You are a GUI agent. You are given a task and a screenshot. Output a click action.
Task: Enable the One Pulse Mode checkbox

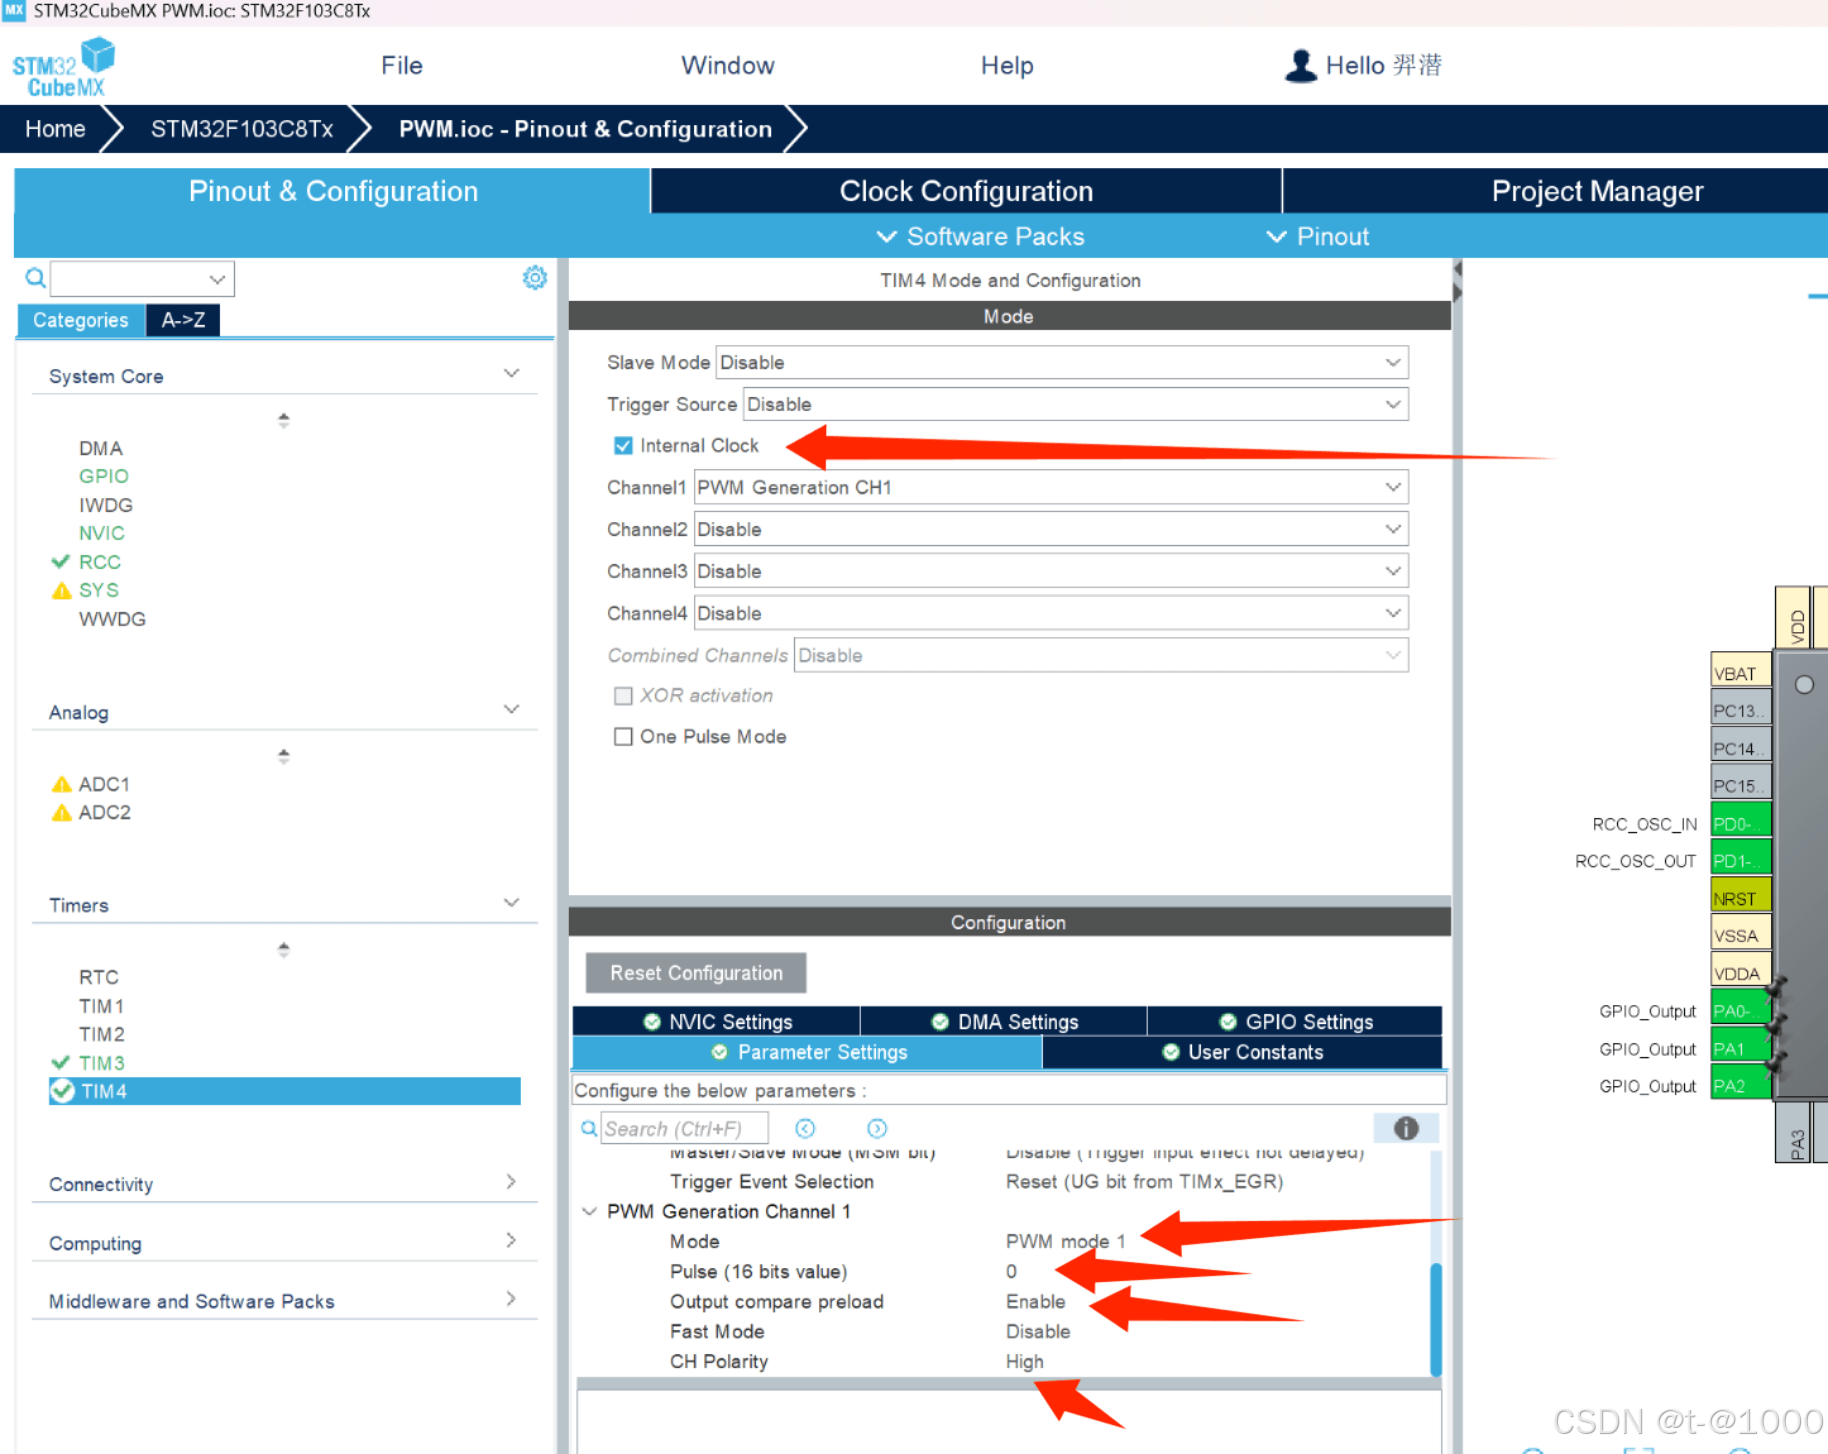[x=623, y=736]
